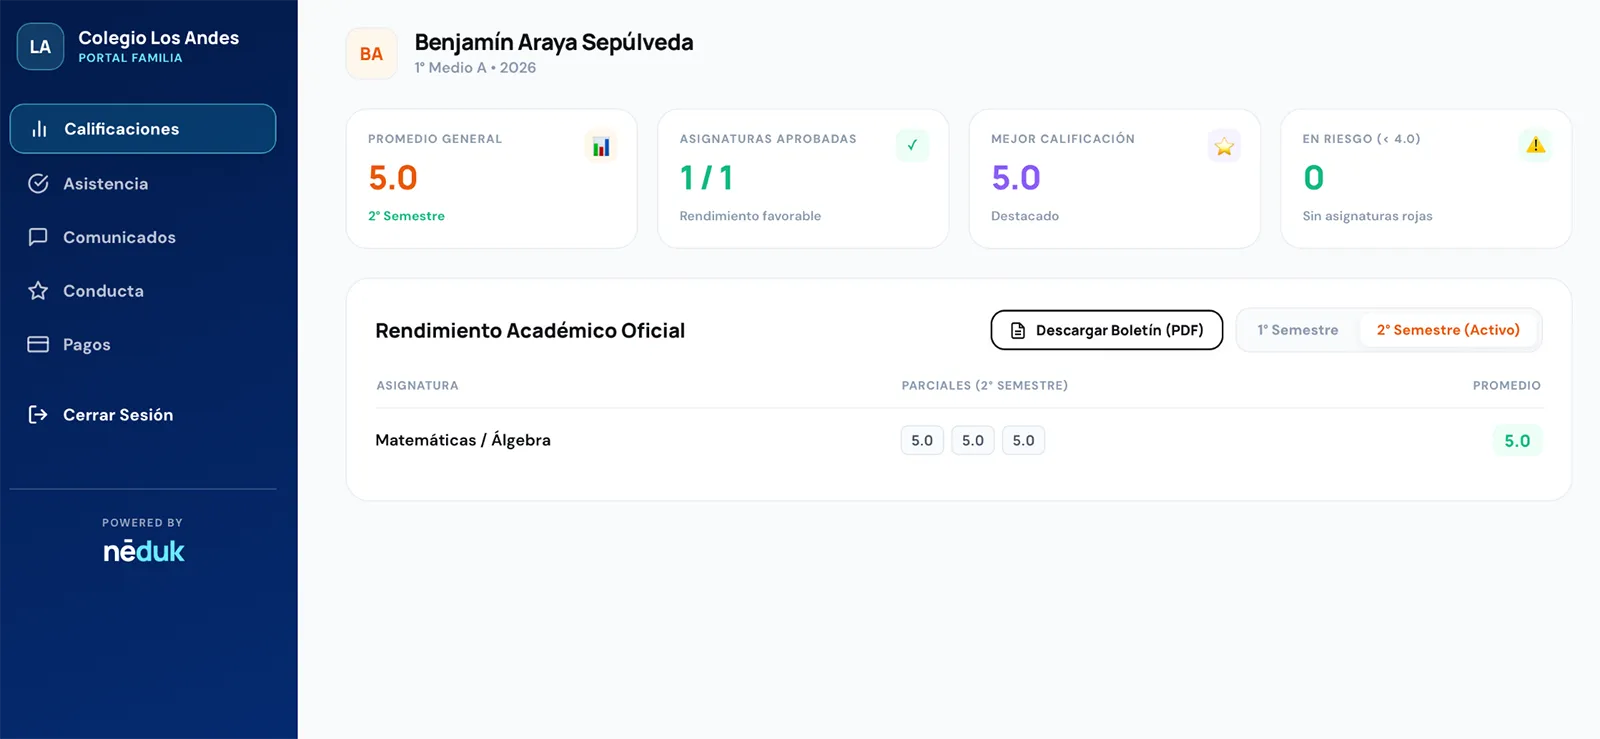This screenshot has width=1600, height=739.
Task: Click the PROMEDIO column header
Action: tap(1506, 386)
